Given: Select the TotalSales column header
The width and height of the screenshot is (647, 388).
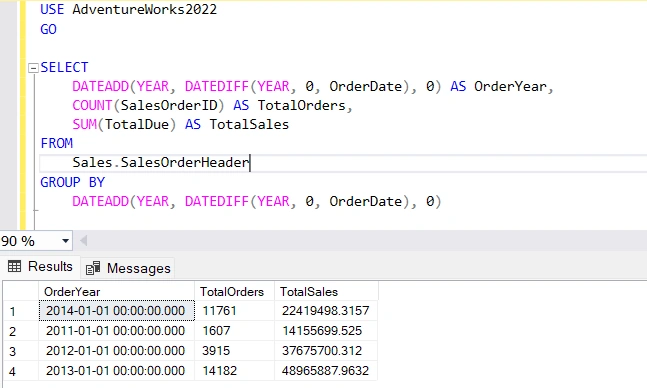Looking at the screenshot, I should point(326,291).
